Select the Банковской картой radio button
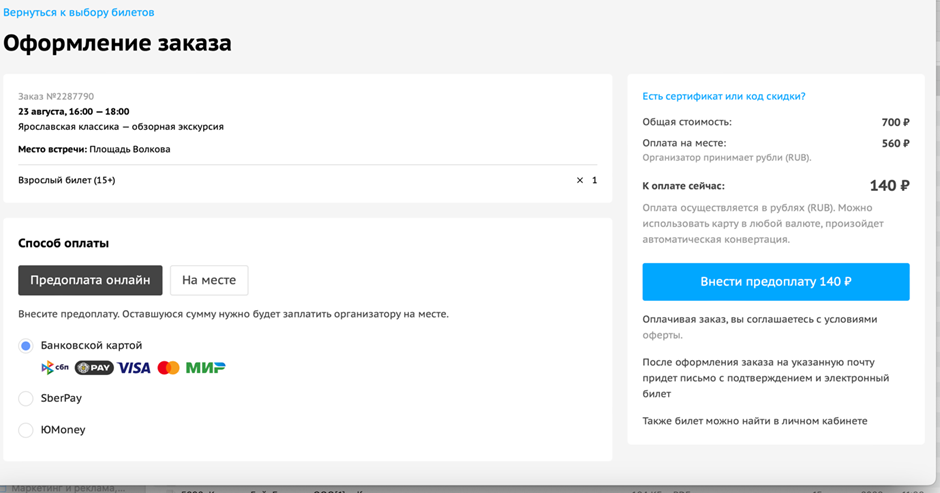 click(x=26, y=346)
